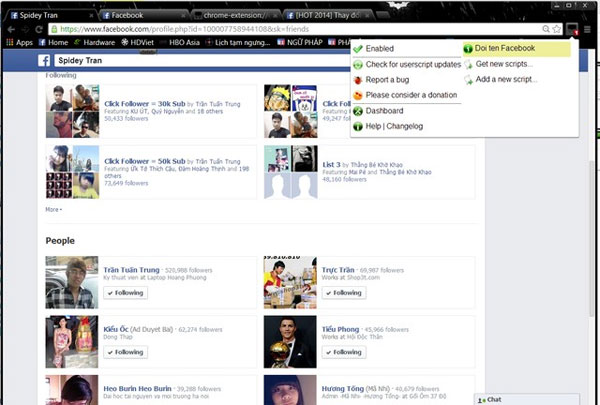
Task: Click the red bug icon beside Report a bug
Action: 358,80
